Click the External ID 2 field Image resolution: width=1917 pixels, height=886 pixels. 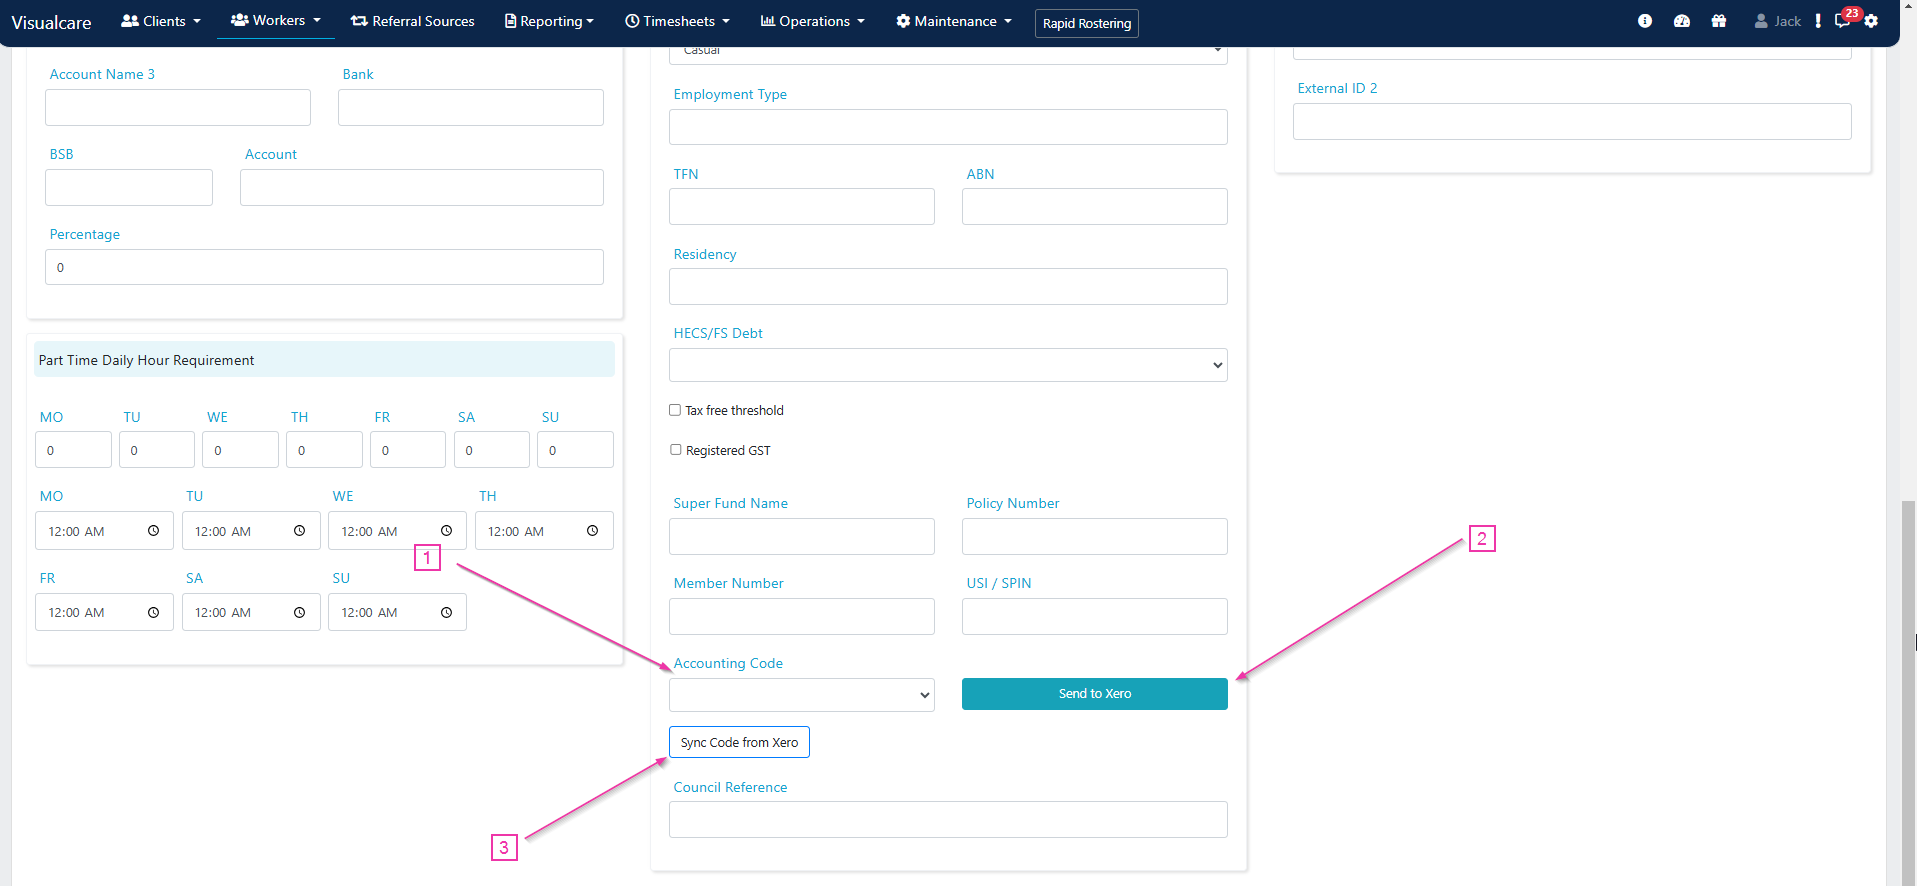[x=1572, y=122]
